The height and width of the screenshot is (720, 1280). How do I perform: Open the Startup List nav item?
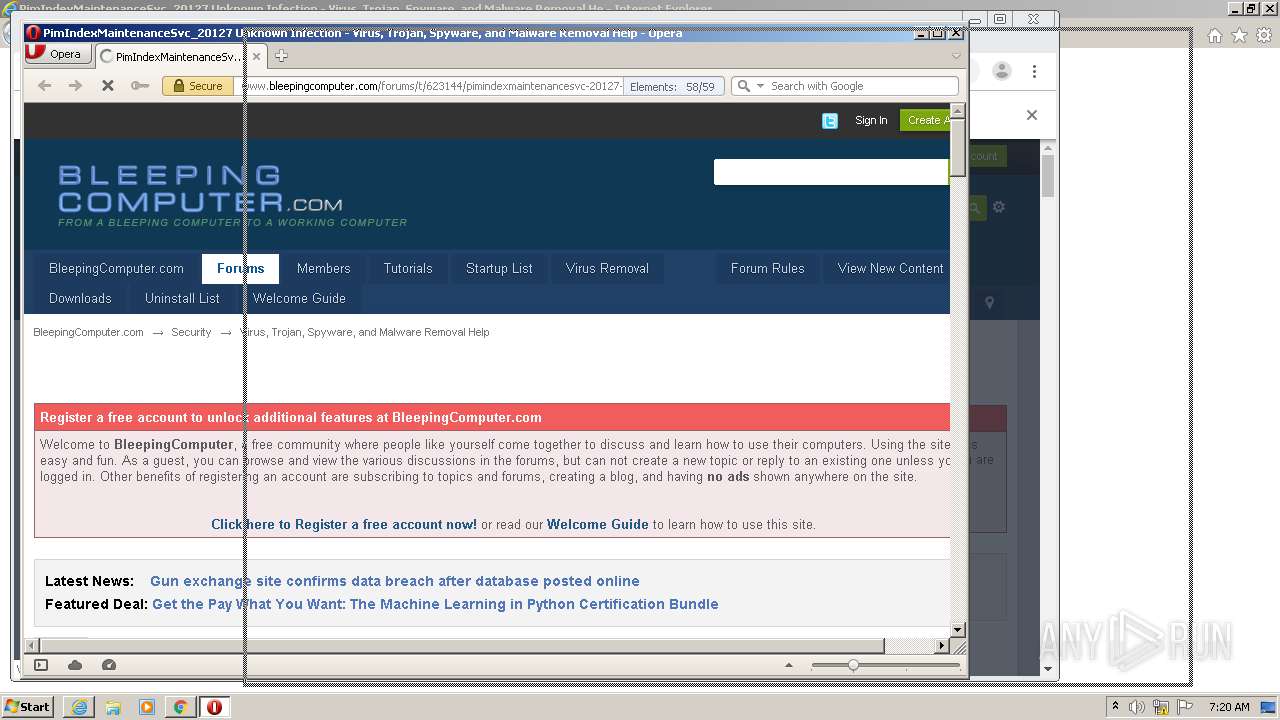click(x=499, y=268)
